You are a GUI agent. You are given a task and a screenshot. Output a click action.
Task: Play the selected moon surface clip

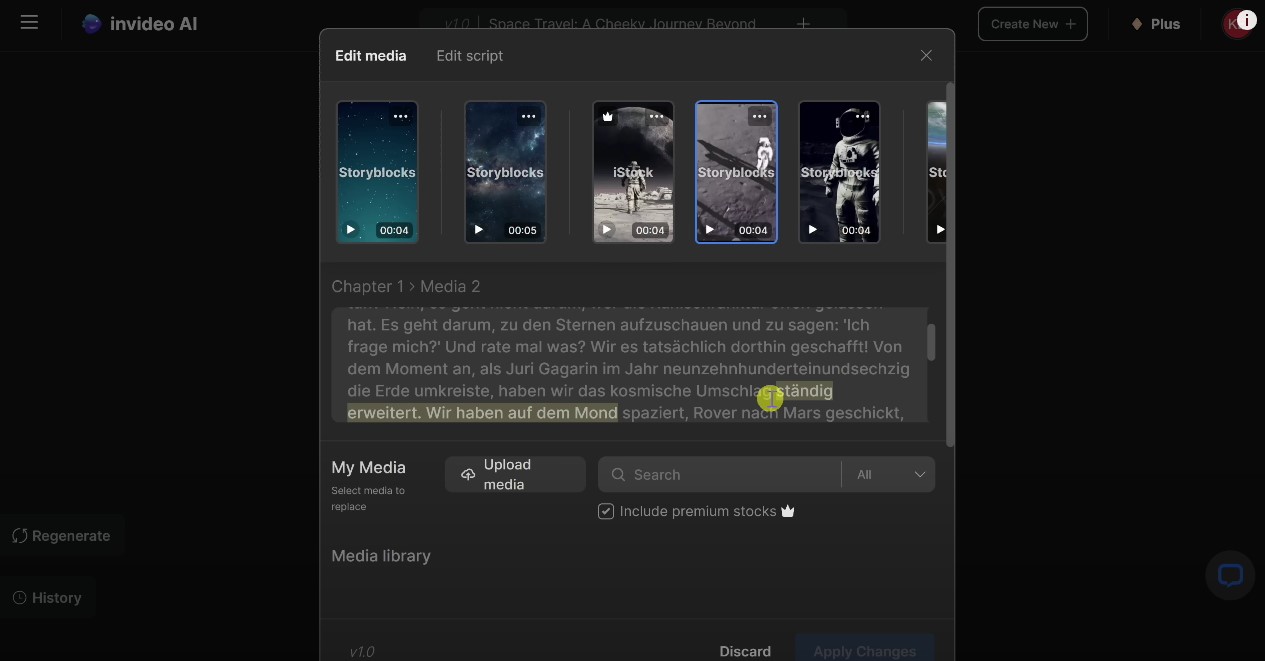(709, 230)
